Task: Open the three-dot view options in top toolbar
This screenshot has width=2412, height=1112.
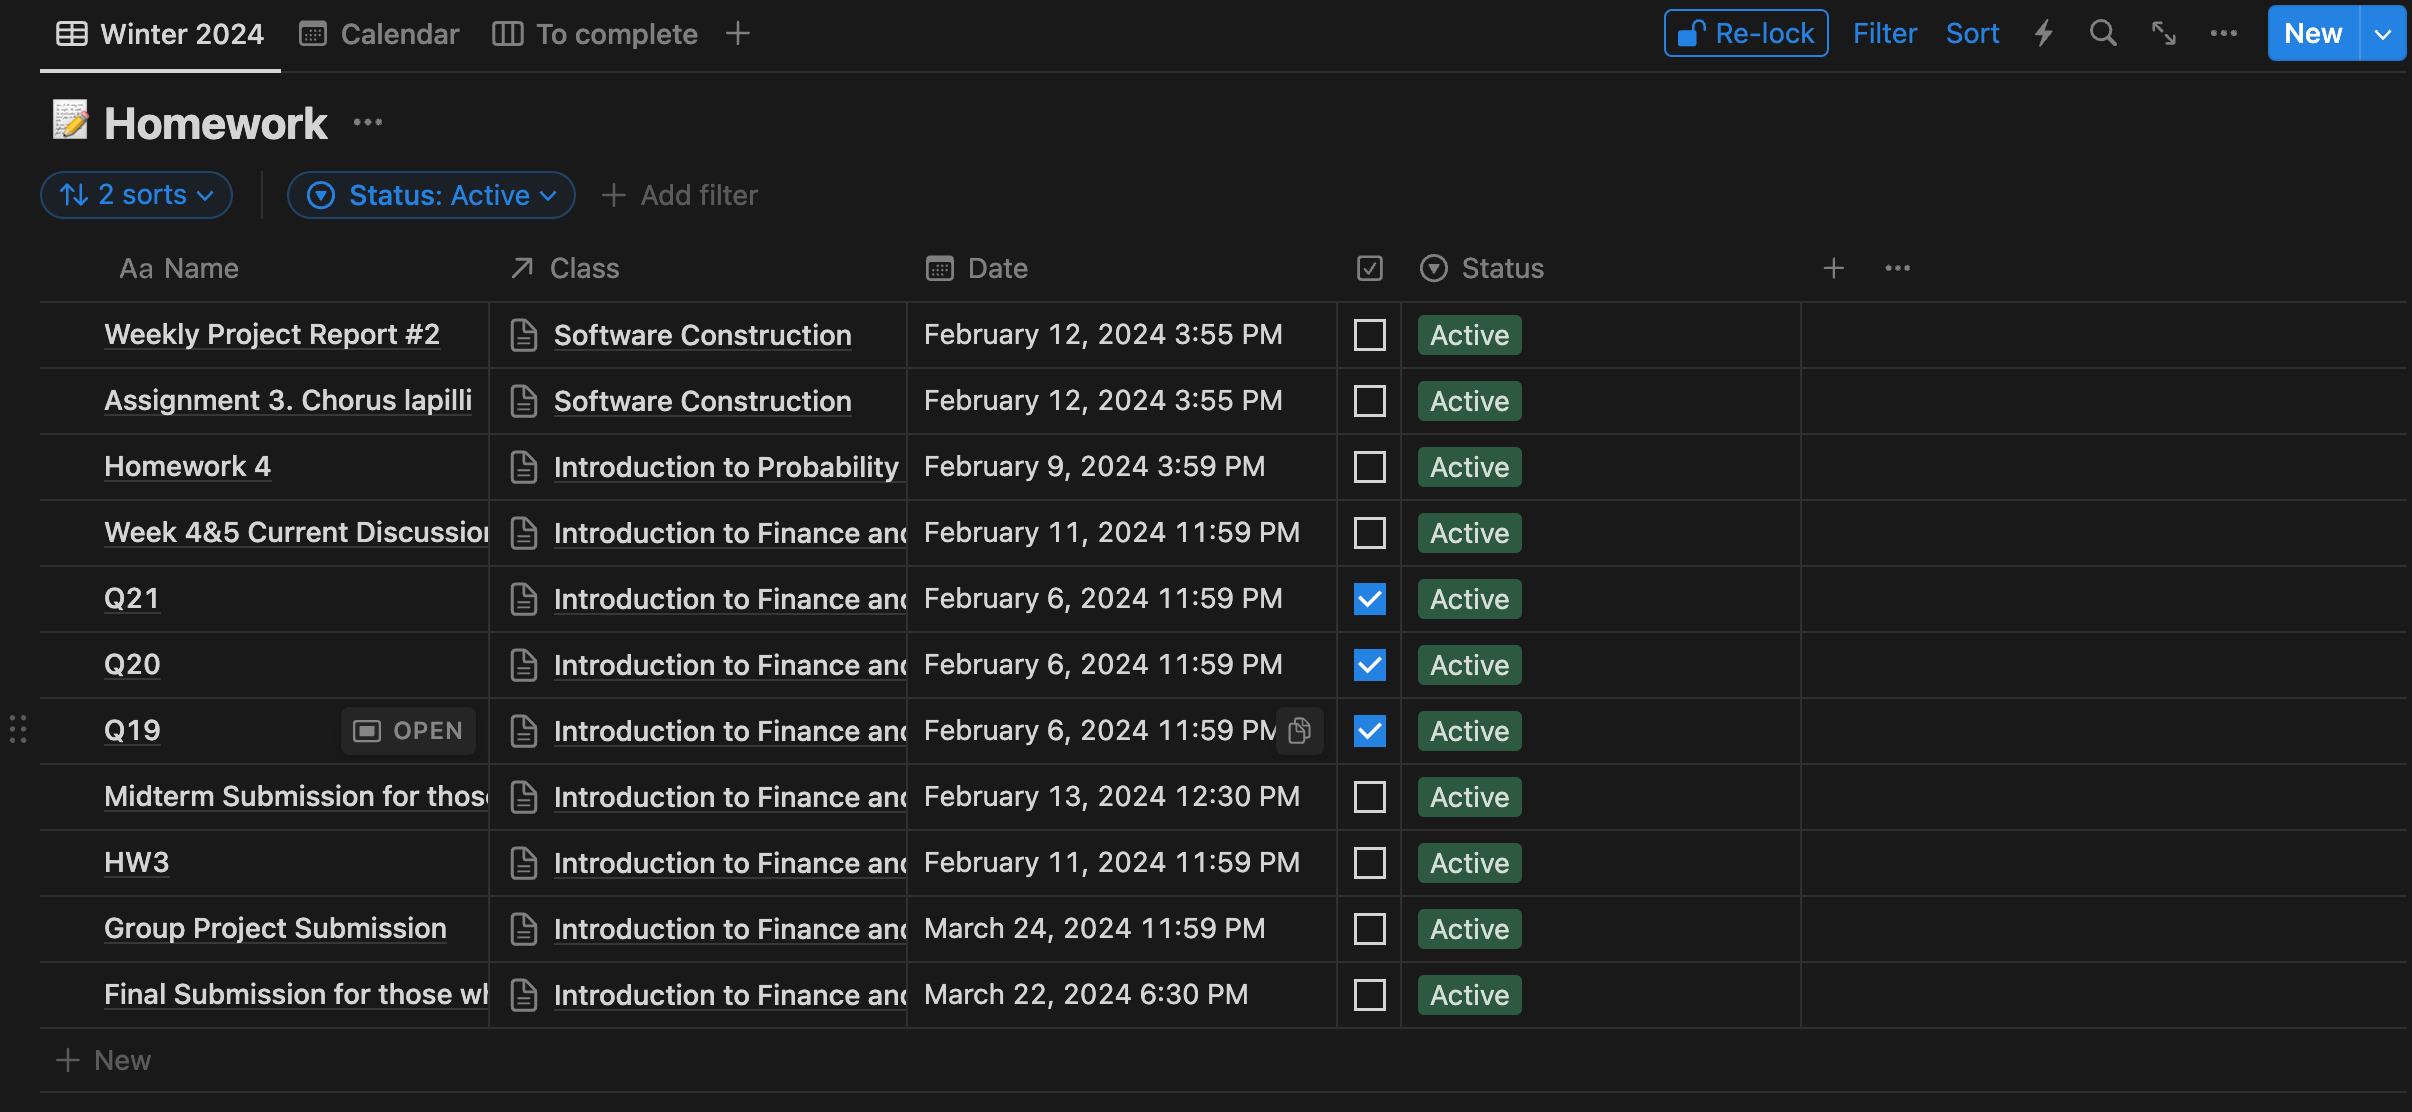Action: point(2224,34)
